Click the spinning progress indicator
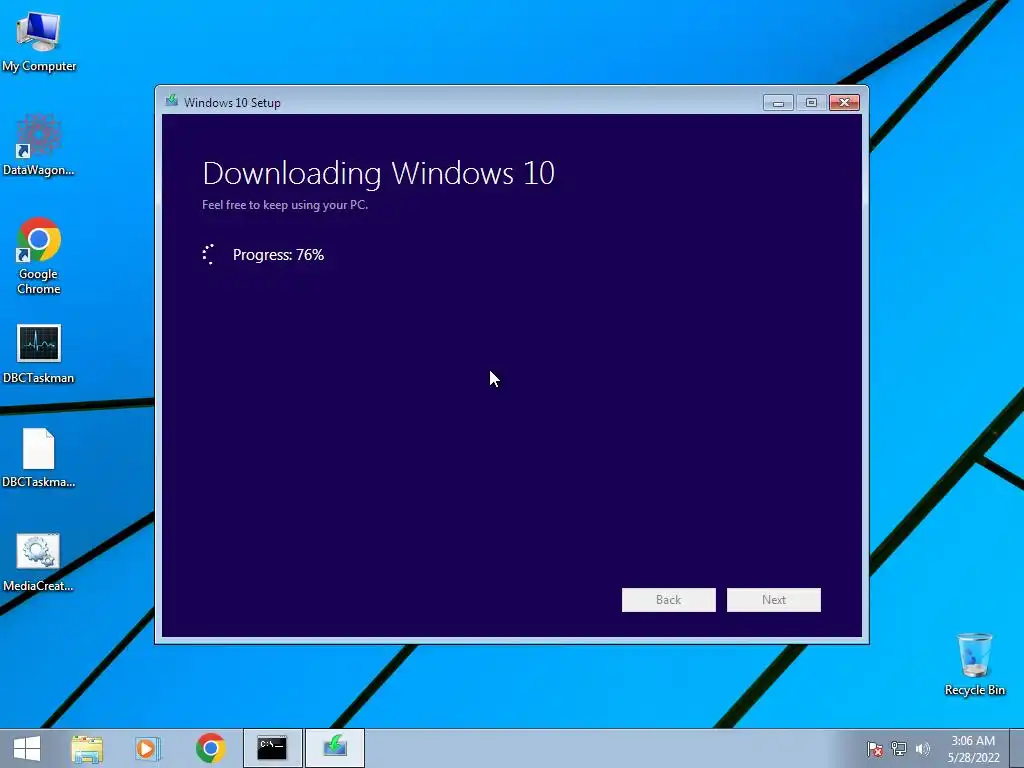The width and height of the screenshot is (1024, 768). [x=208, y=254]
